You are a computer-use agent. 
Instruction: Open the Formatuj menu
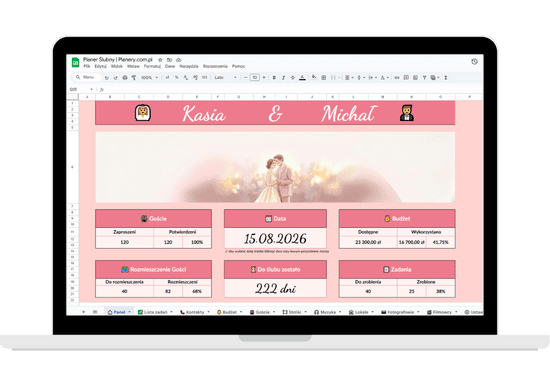coord(152,66)
